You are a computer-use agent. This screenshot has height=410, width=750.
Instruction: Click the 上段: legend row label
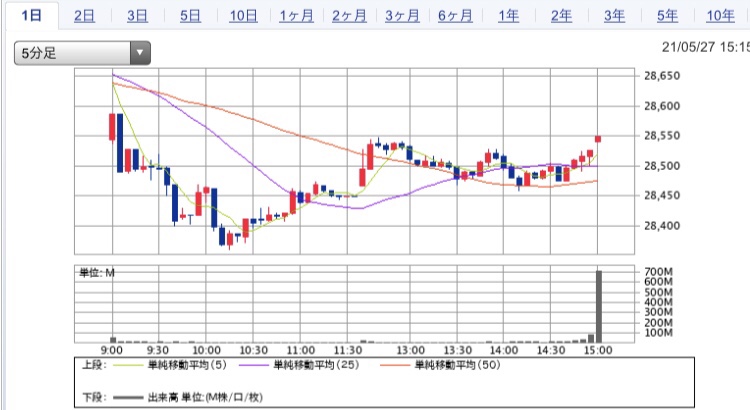click(x=94, y=365)
